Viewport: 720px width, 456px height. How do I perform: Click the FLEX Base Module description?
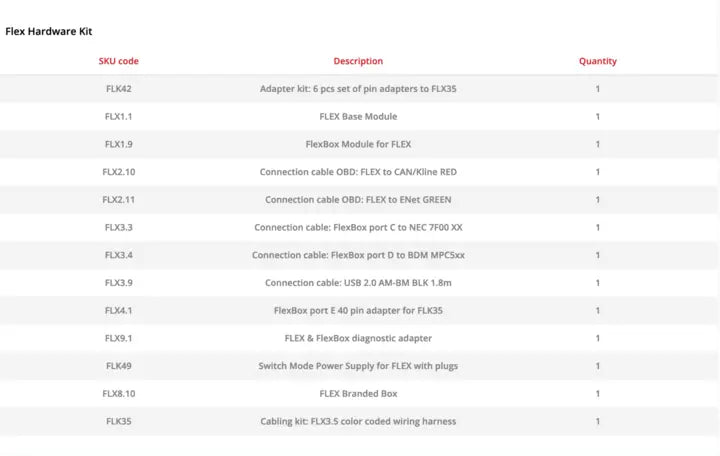pyautogui.click(x=358, y=117)
